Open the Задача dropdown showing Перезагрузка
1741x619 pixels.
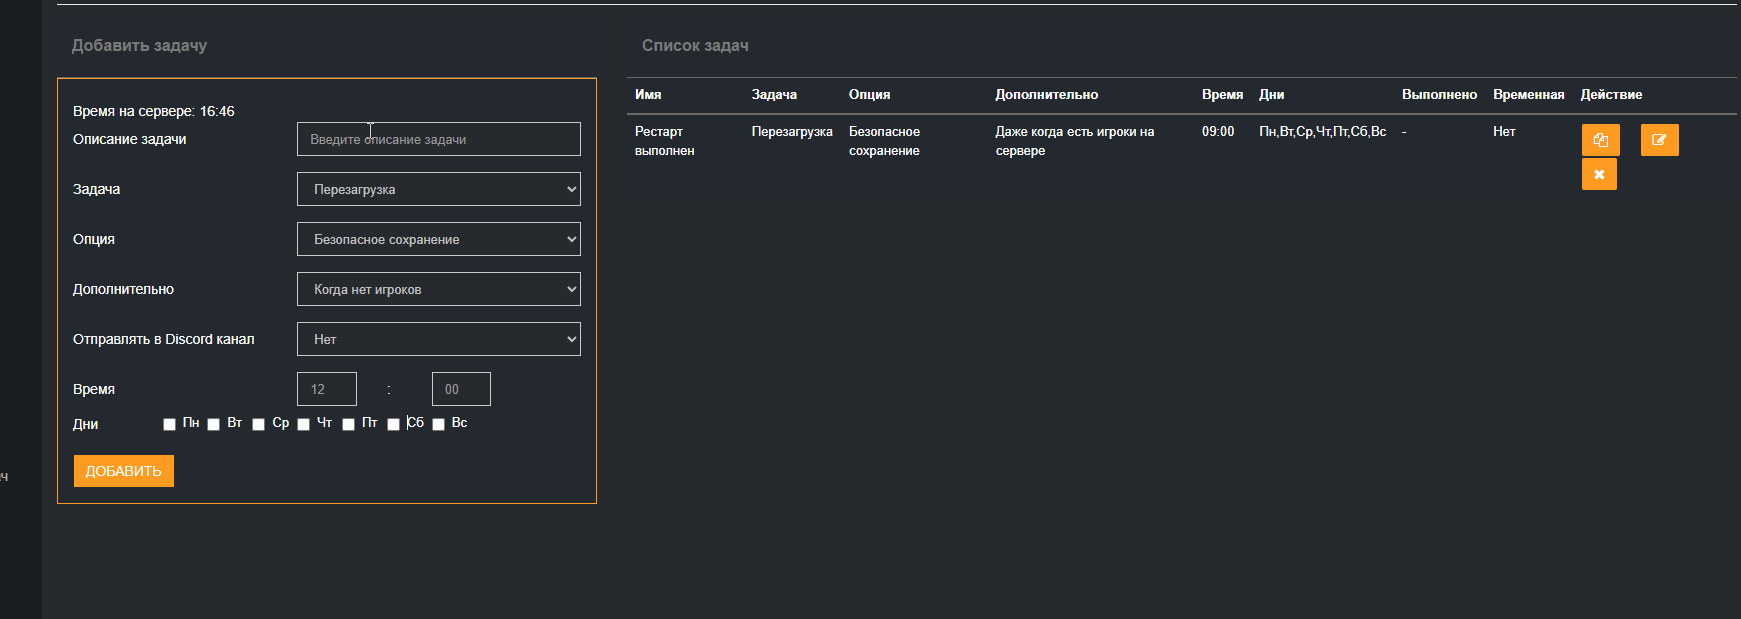pos(438,189)
